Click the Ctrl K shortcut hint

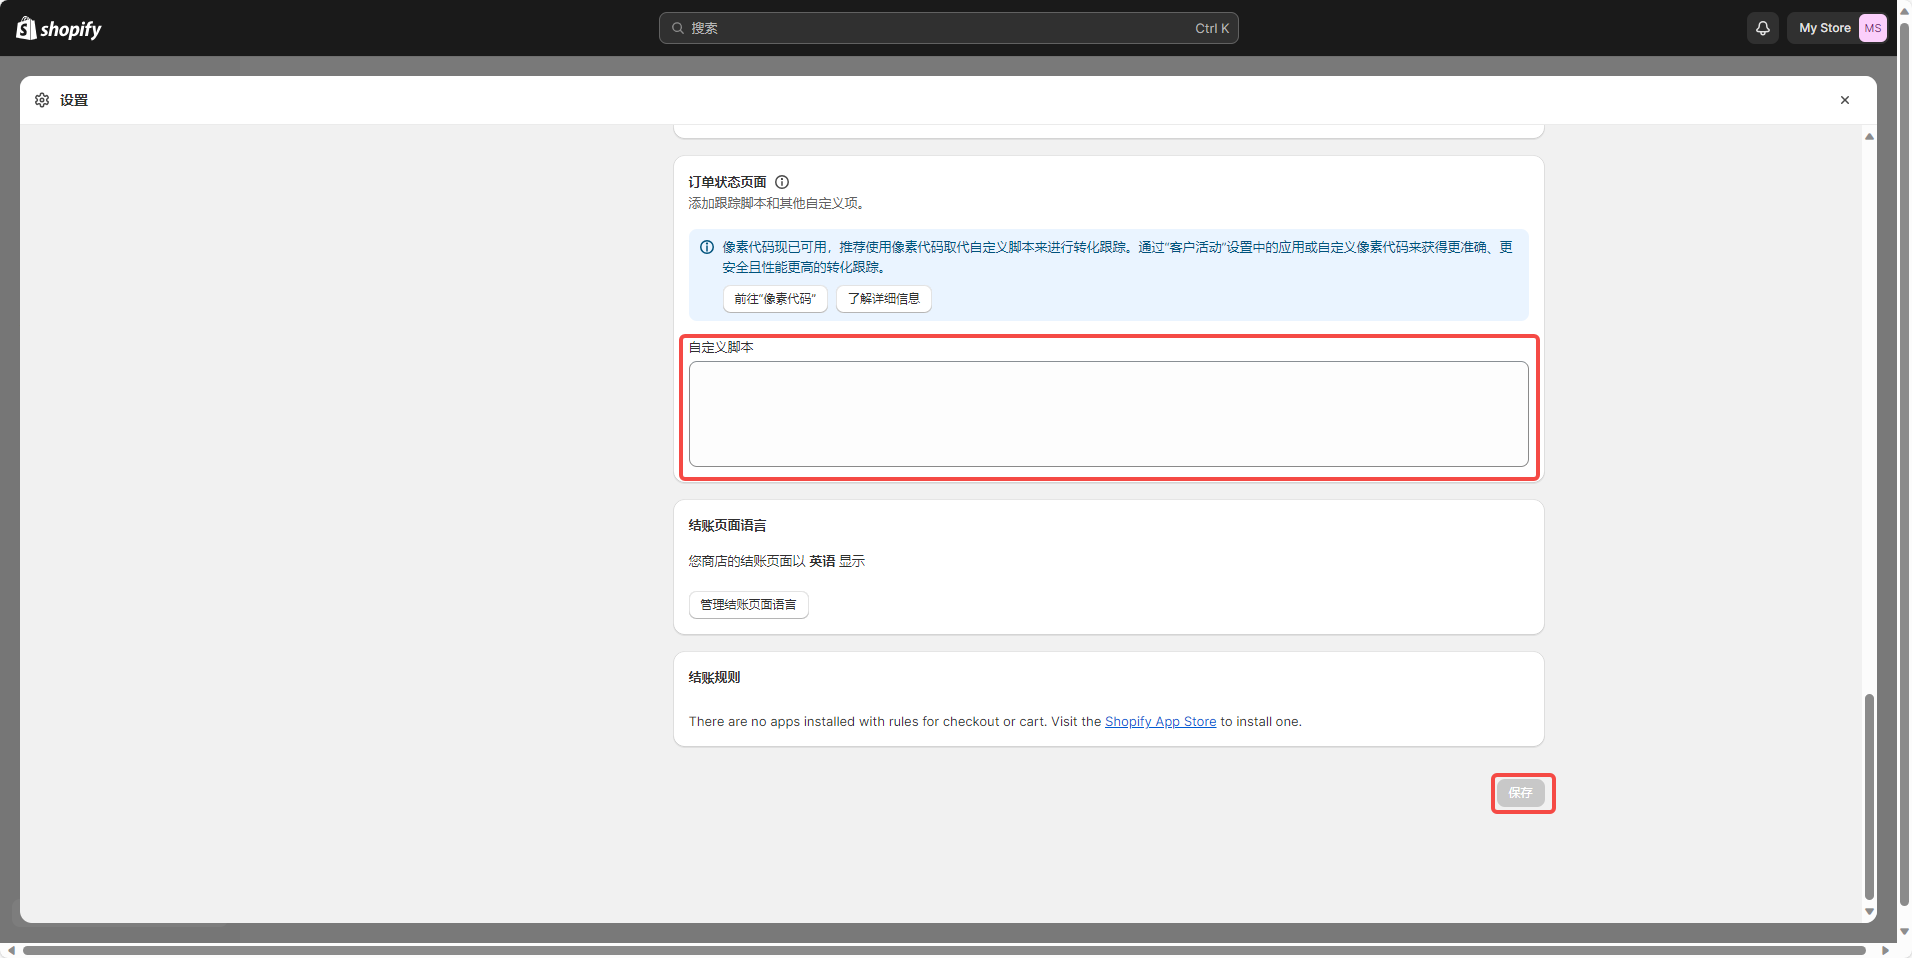click(1212, 28)
